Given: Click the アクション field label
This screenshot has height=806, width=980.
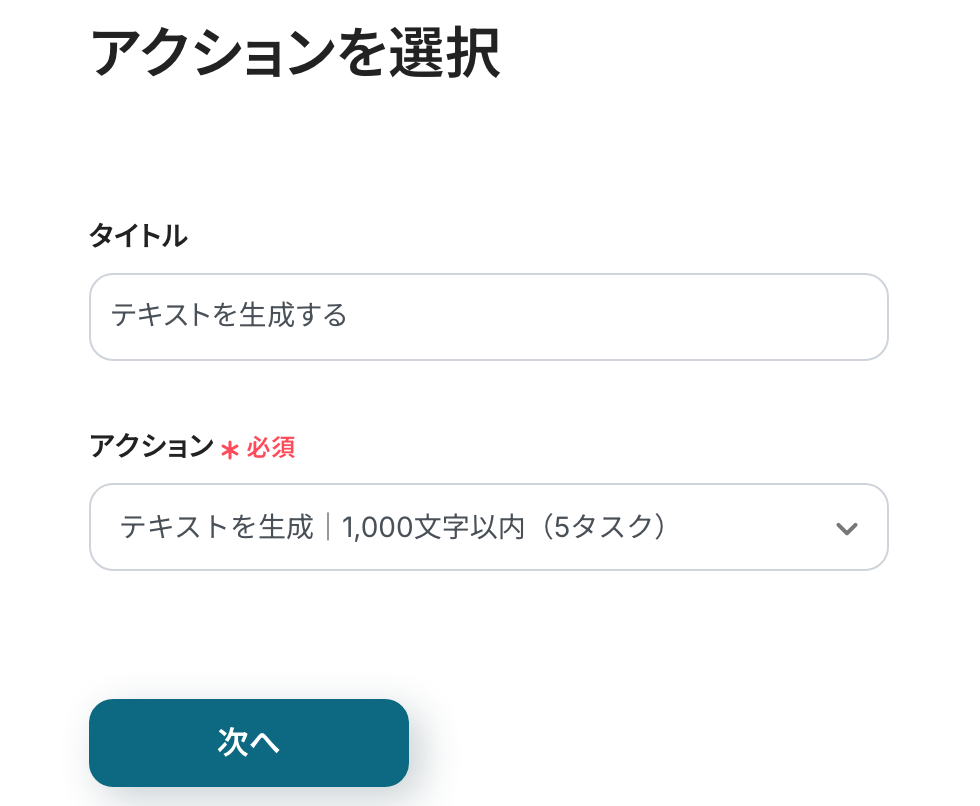Looking at the screenshot, I should pyautogui.click(x=152, y=446).
